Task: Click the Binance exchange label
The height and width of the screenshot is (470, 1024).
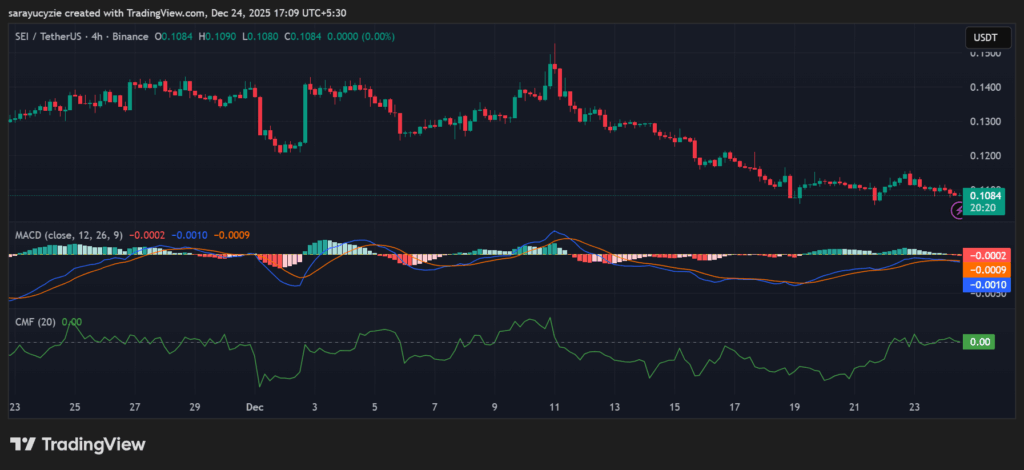Action: click(148, 37)
